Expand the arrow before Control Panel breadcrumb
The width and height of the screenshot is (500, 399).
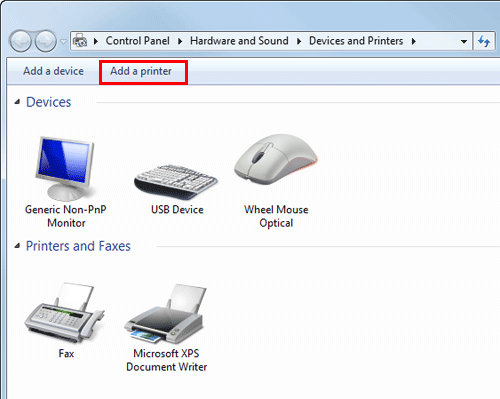[96, 41]
